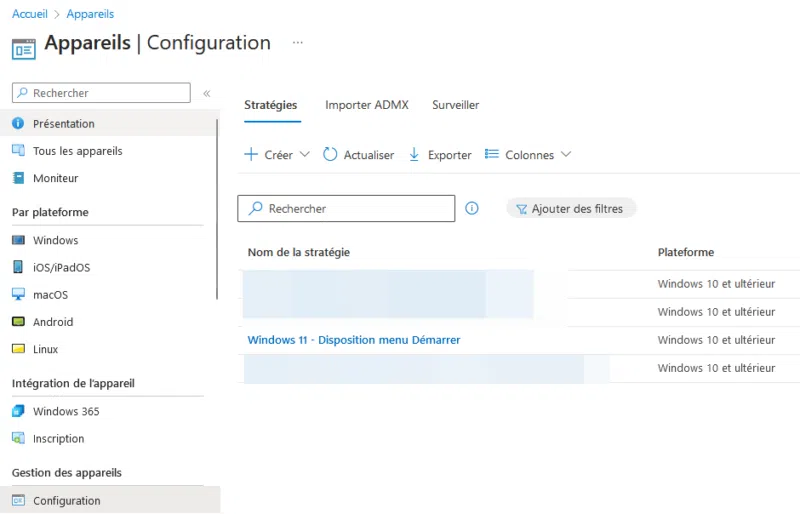
Task: Expand the Colonnes dropdown chevron
Action: coord(566,154)
